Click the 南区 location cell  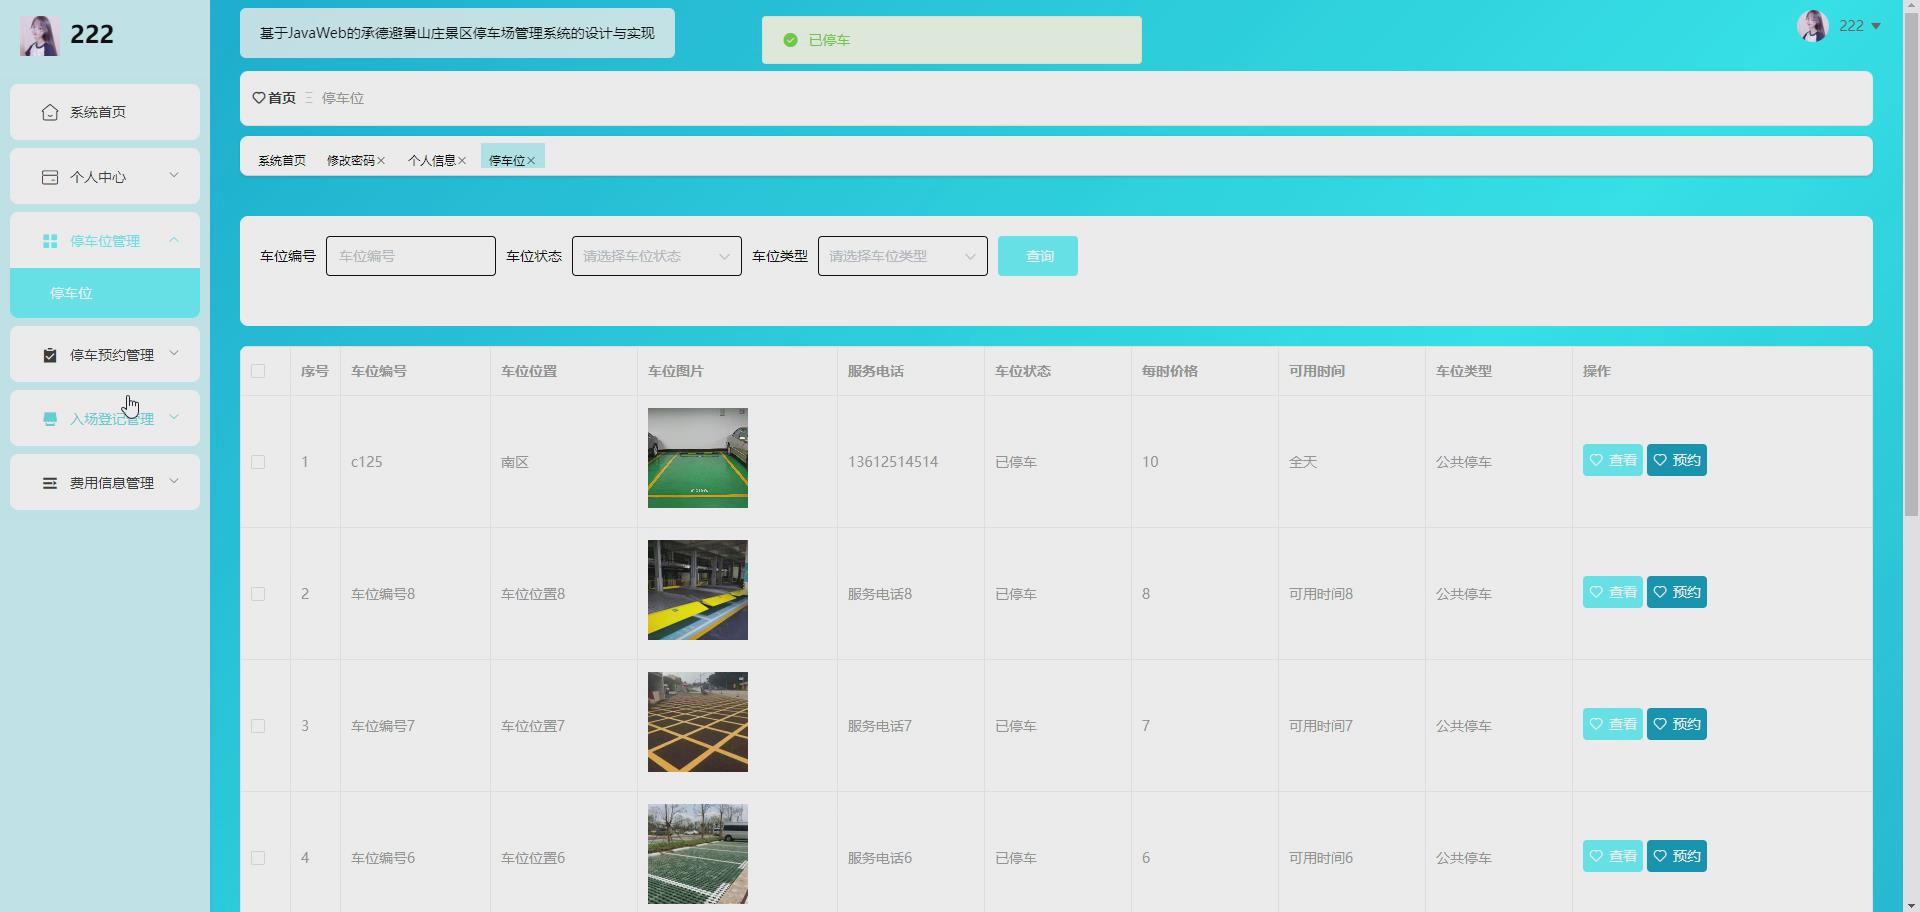click(515, 462)
